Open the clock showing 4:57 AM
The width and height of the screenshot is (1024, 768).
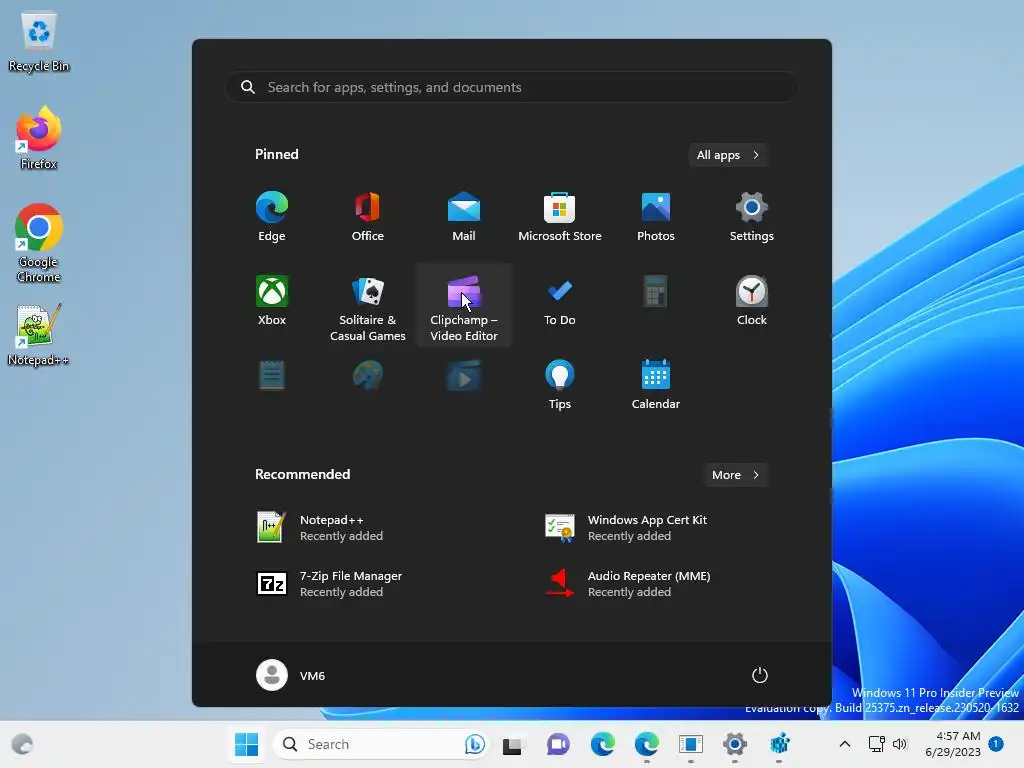tap(953, 744)
